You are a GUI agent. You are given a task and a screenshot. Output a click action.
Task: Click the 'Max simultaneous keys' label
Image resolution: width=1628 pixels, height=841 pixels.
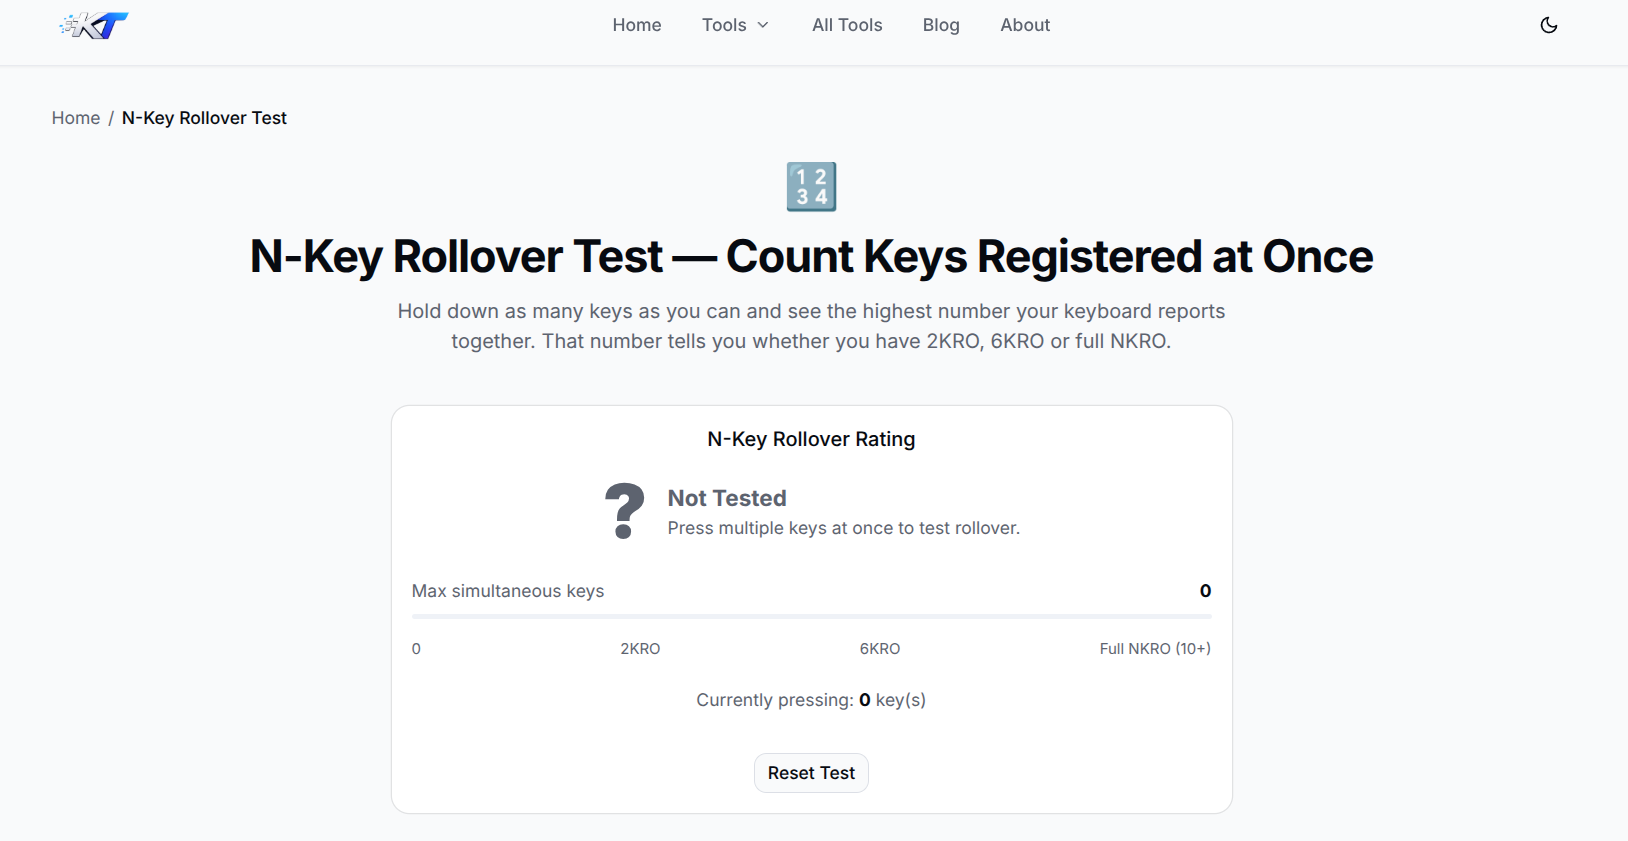coord(508,591)
